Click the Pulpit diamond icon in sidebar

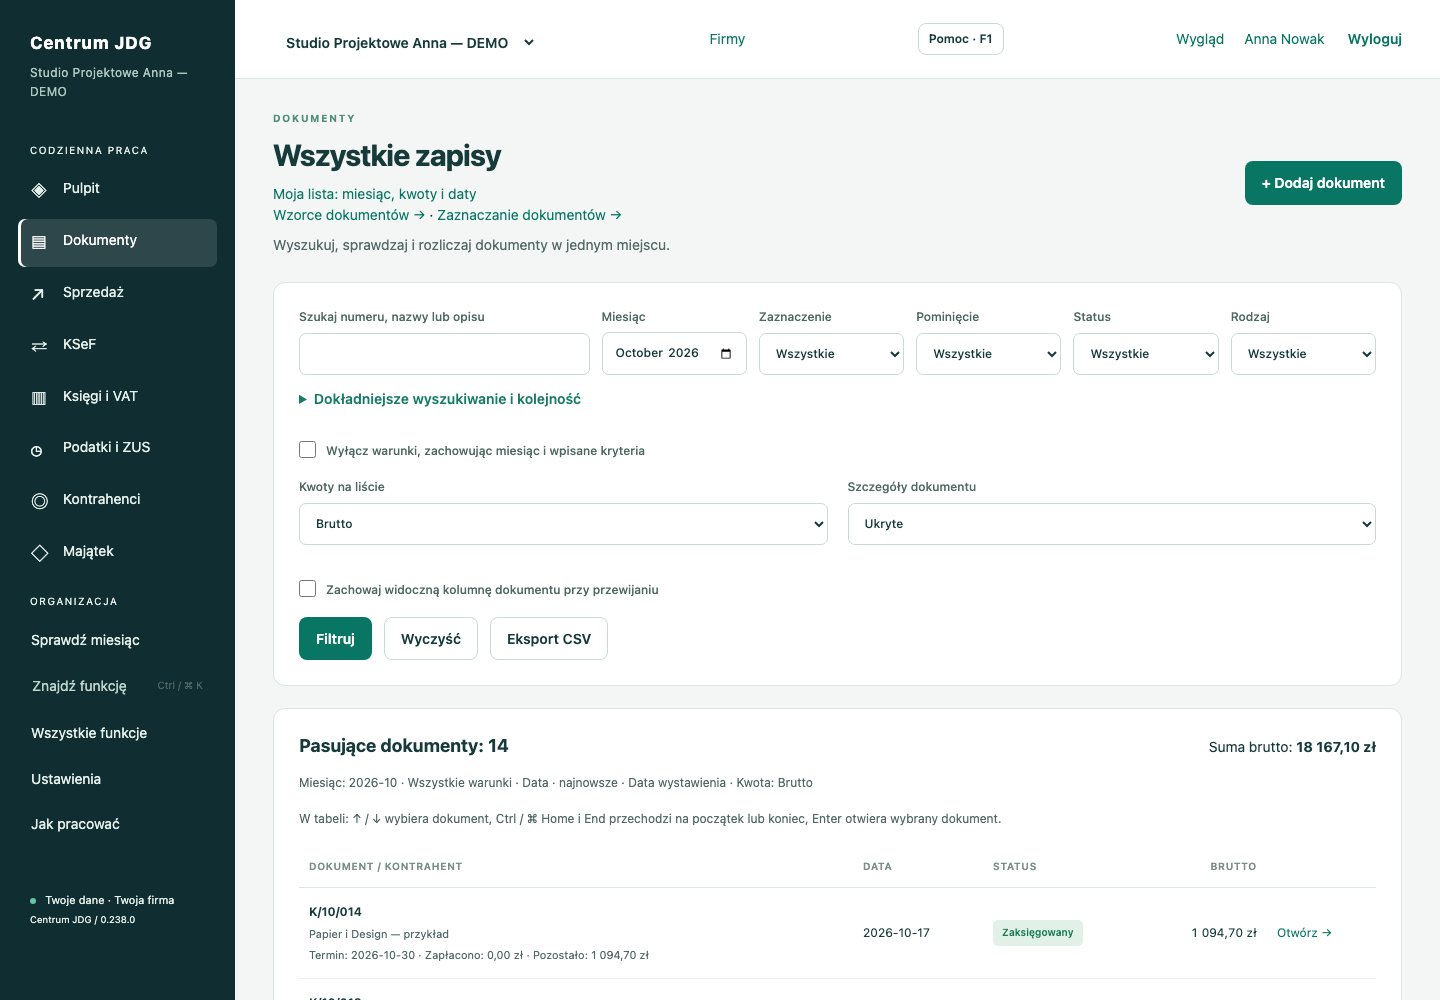click(x=39, y=190)
